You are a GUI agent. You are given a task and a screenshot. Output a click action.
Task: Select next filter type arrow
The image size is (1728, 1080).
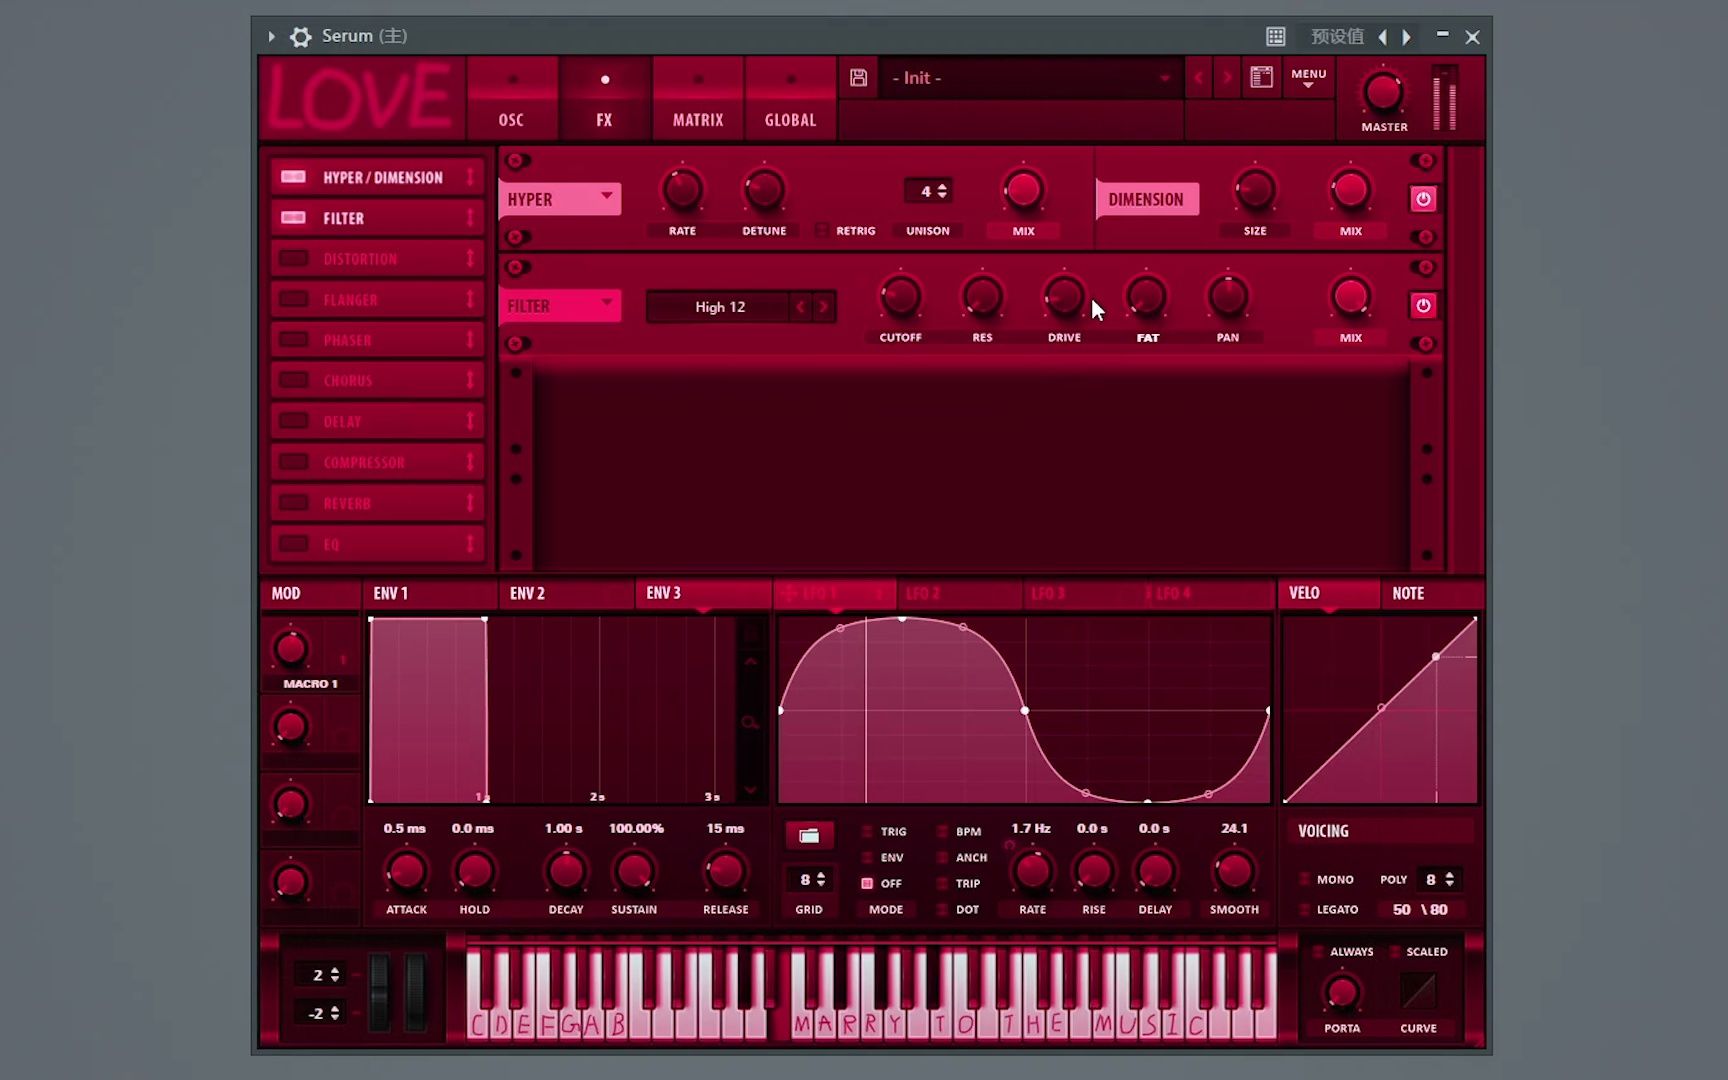(823, 307)
